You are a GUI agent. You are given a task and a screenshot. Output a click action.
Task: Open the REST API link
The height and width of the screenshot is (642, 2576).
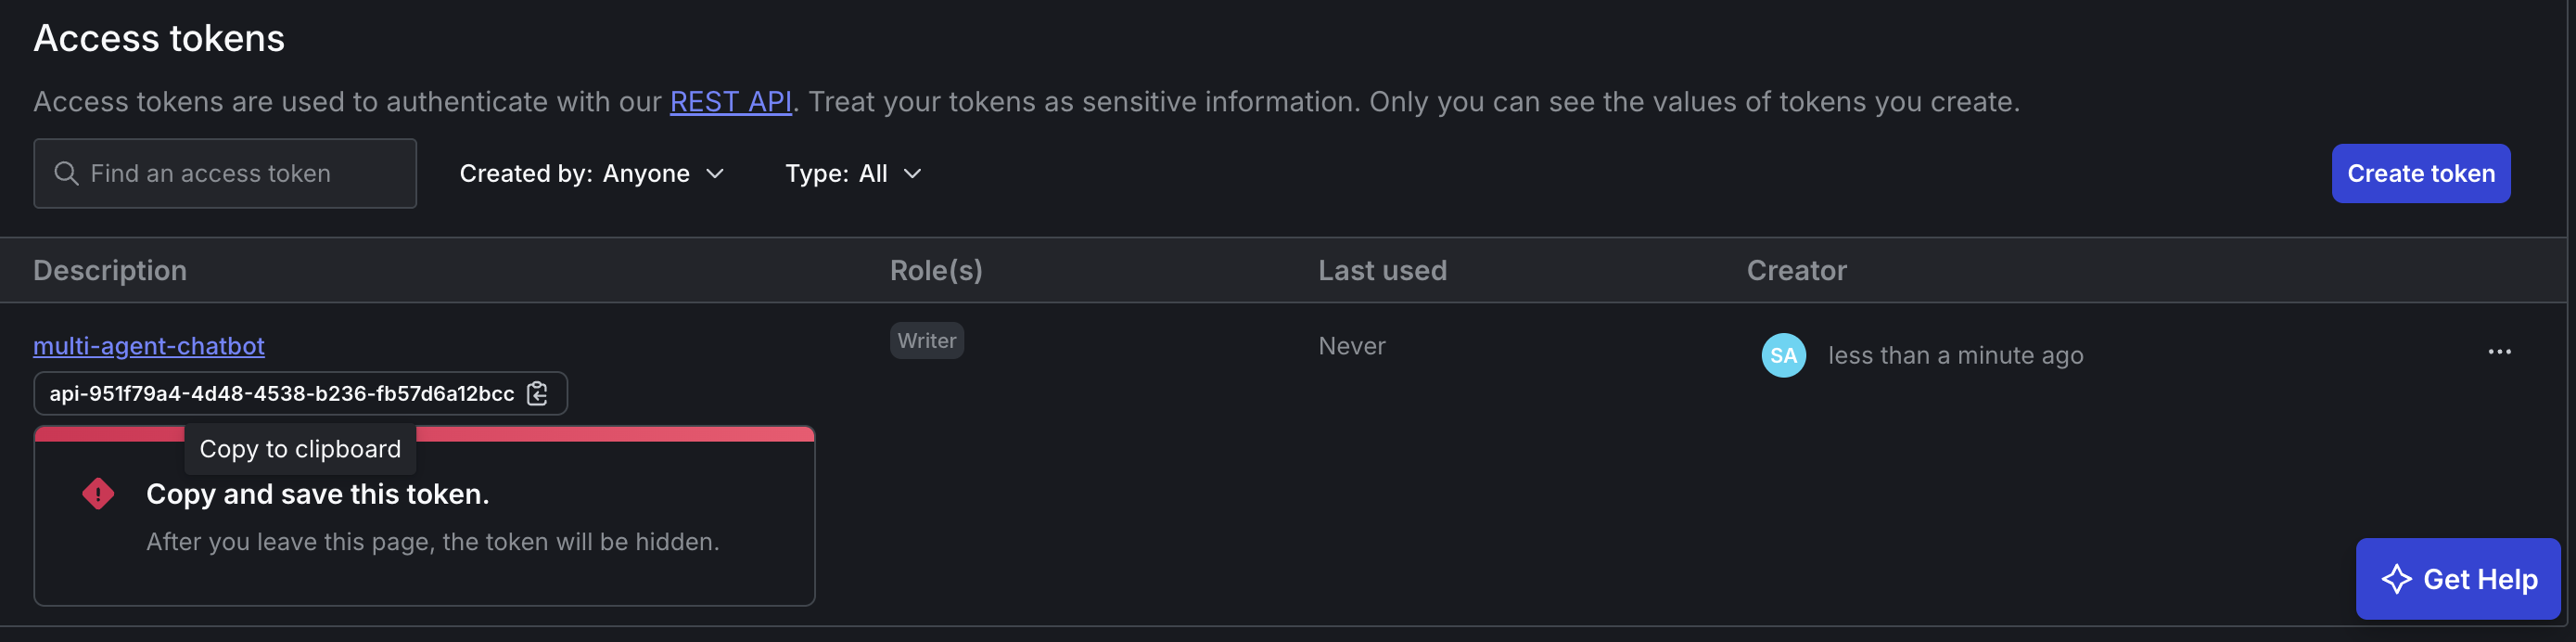[730, 102]
